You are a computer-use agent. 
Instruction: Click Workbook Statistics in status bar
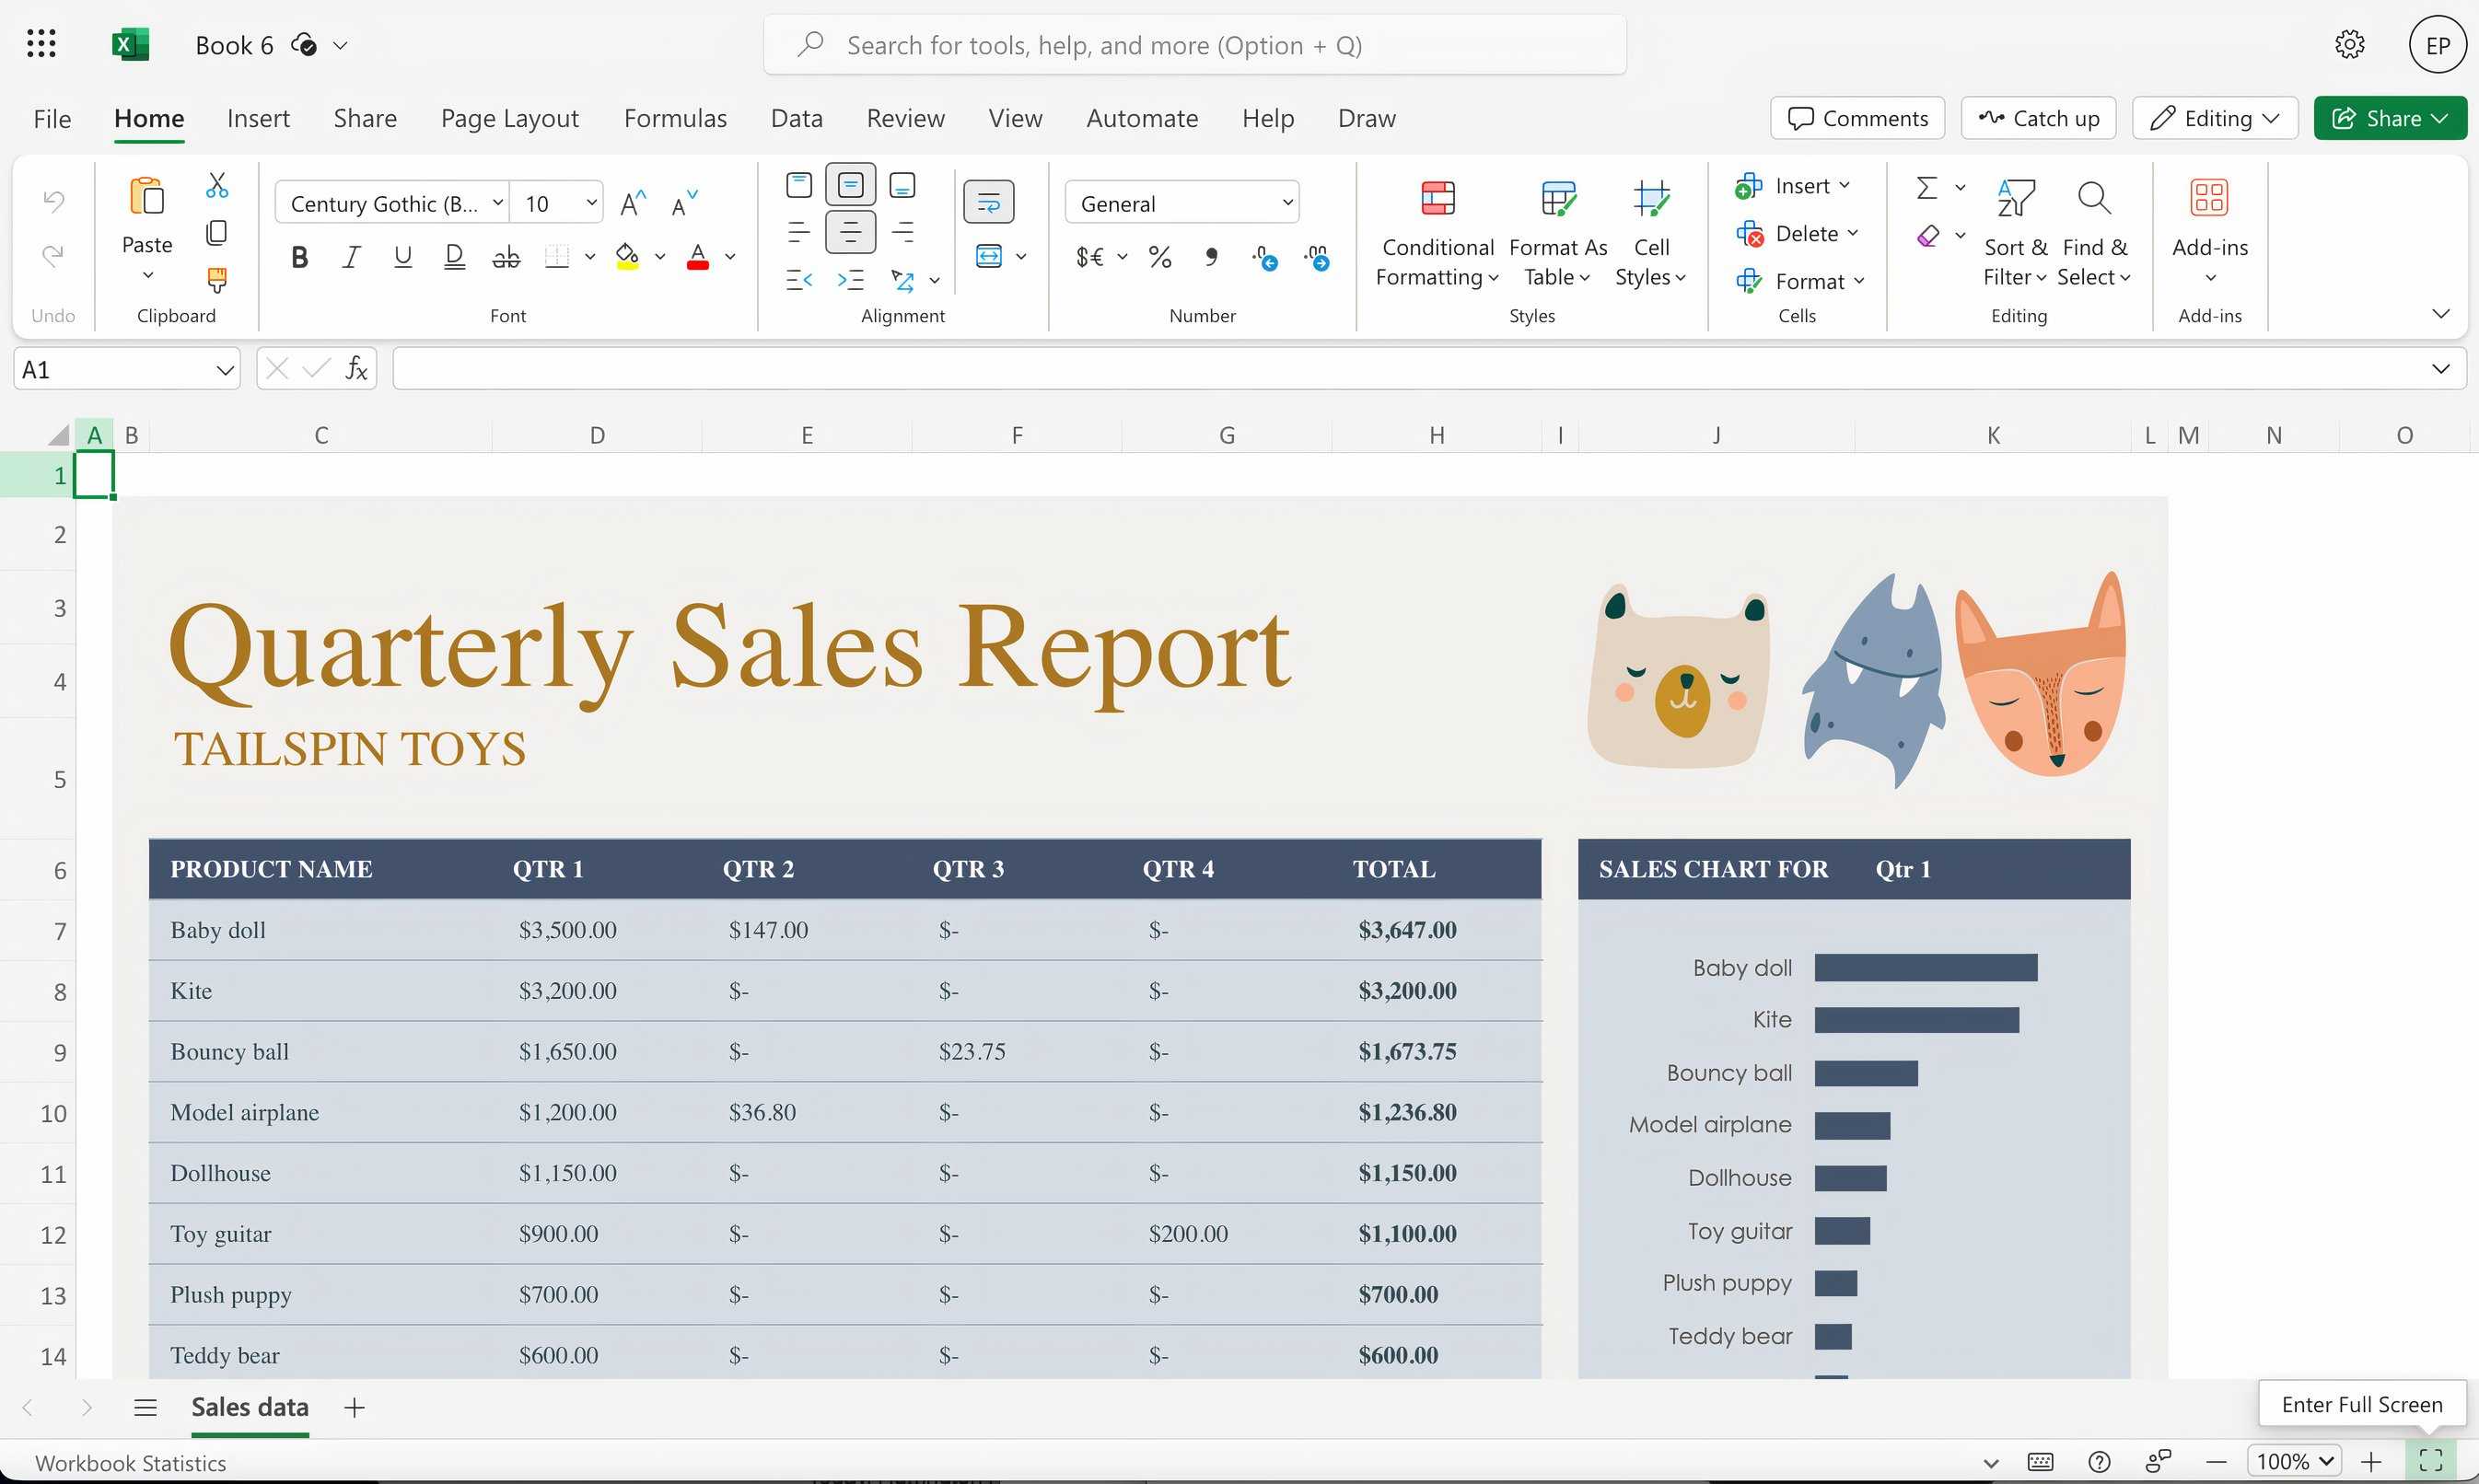pyautogui.click(x=130, y=1462)
